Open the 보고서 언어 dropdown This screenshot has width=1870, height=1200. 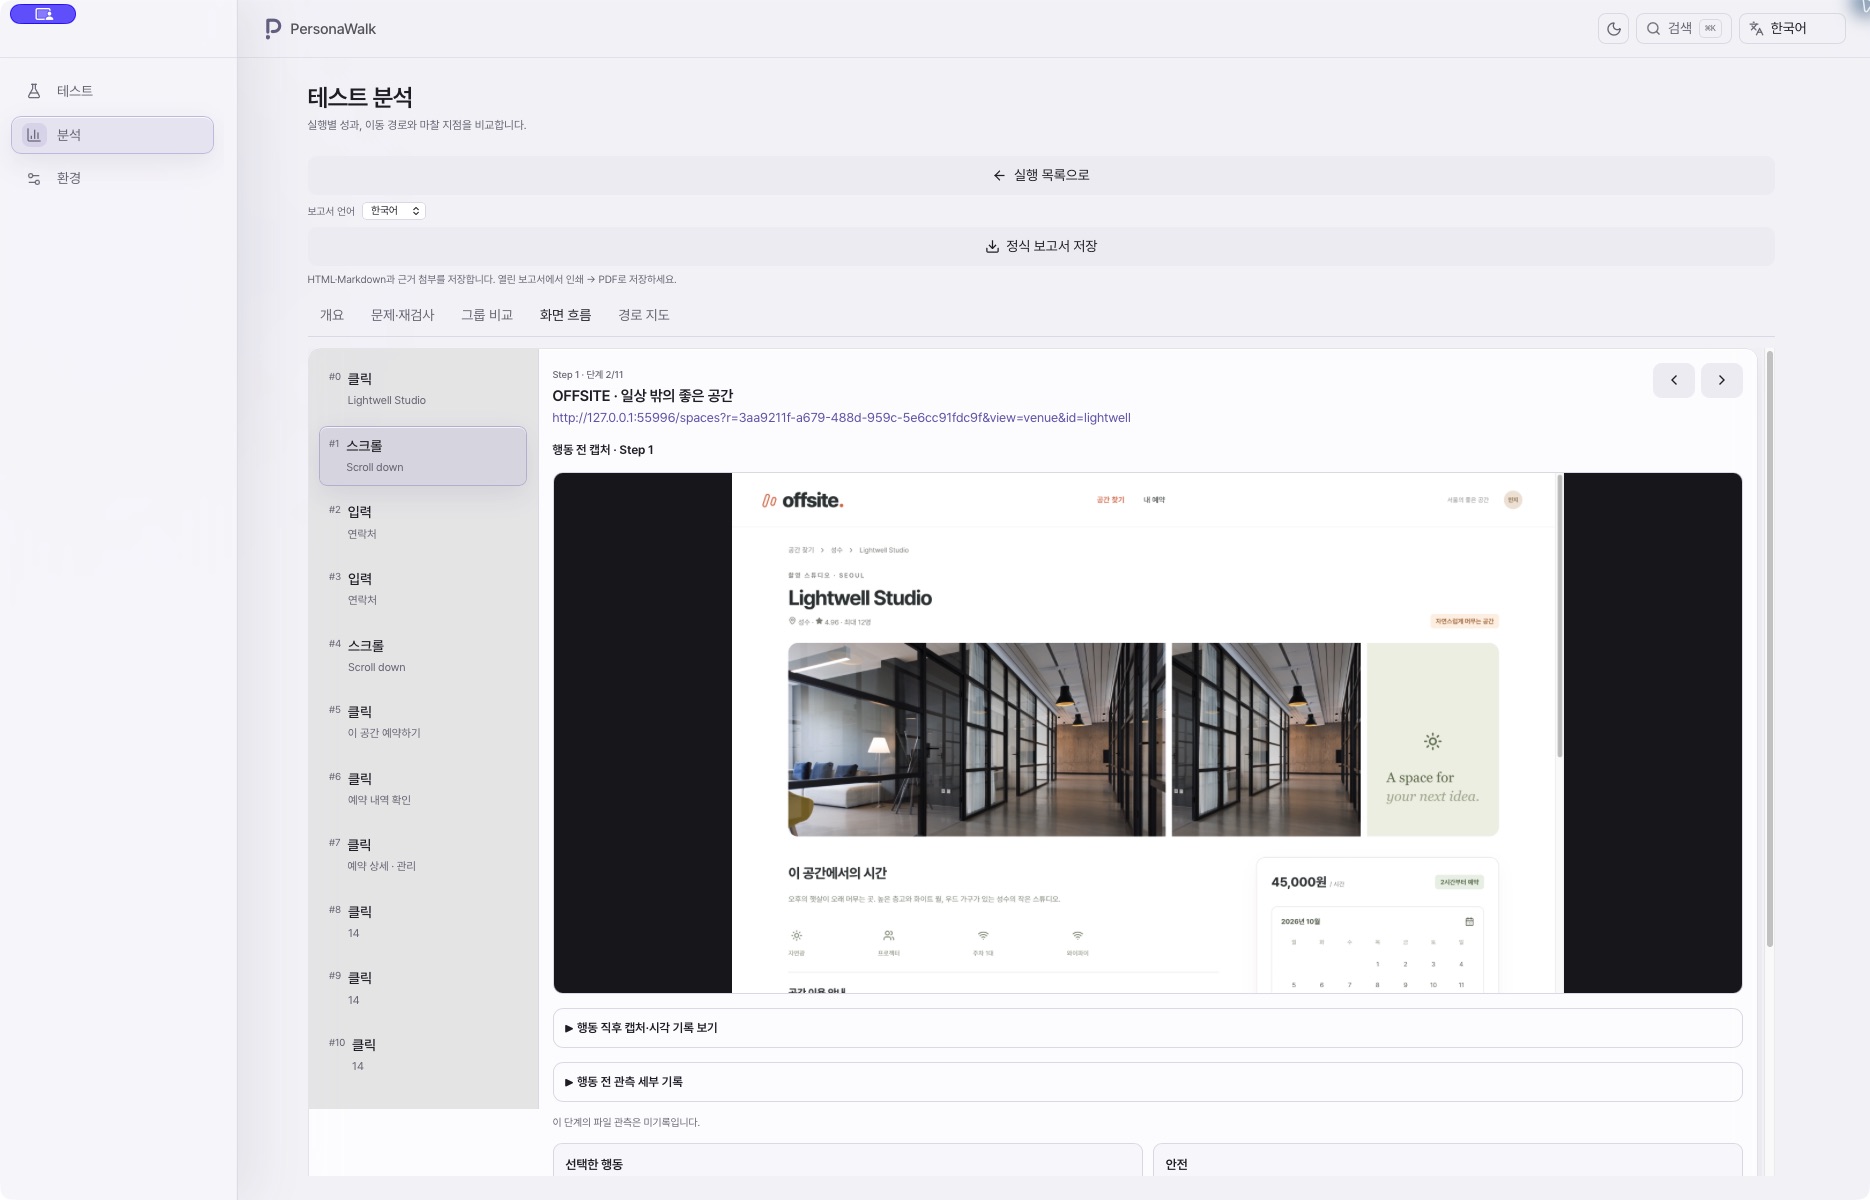coord(394,211)
